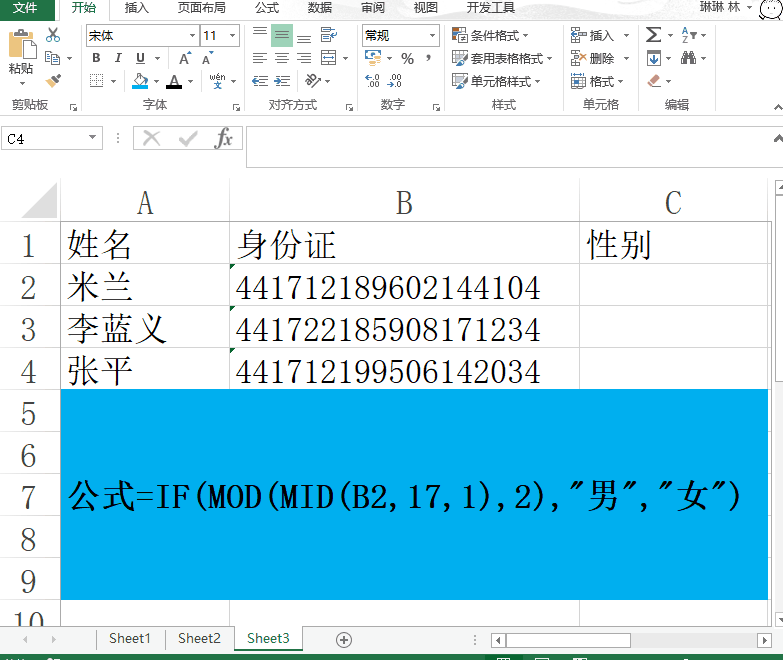Click the AutoSum sigma icon
The image size is (783, 660).
653,35
